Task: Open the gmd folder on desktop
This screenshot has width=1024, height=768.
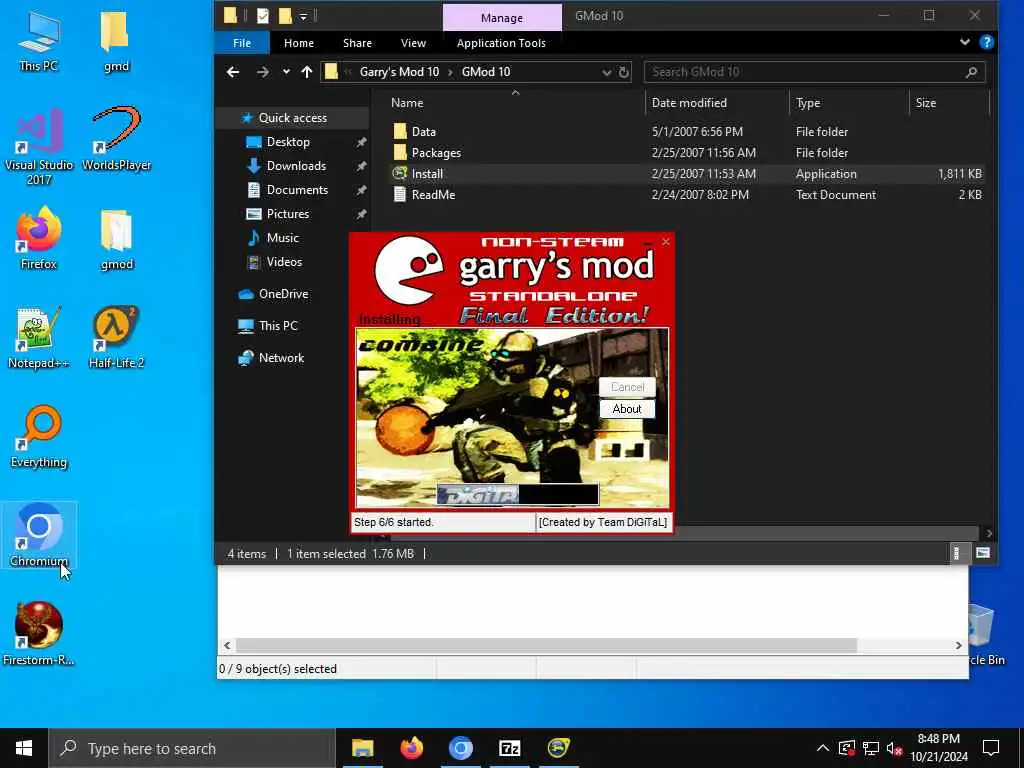Action: tap(116, 40)
